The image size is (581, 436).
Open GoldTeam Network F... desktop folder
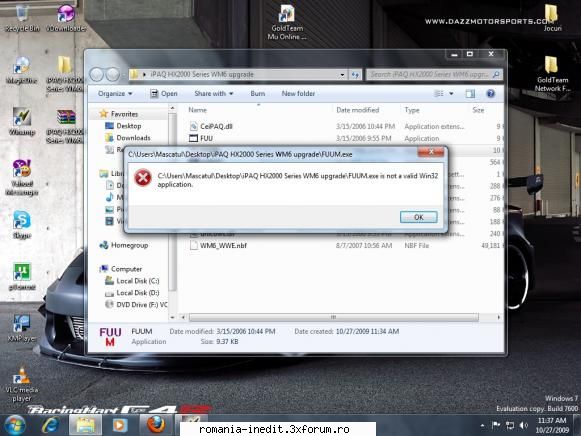[552, 74]
